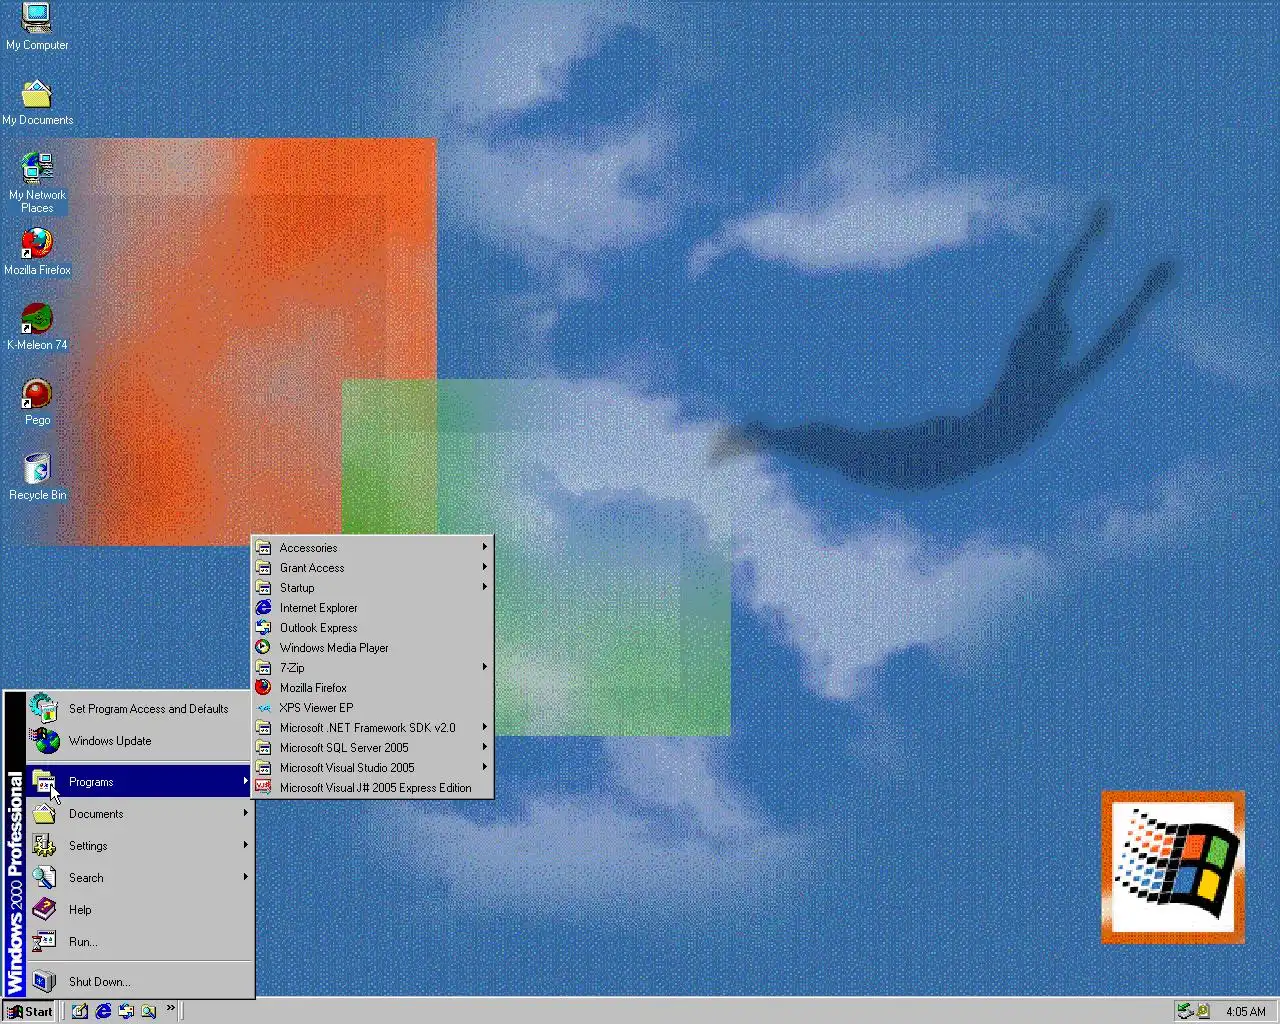Expand Microsoft Visual Studio 2005 arrow
The image size is (1280, 1024).
485,767
